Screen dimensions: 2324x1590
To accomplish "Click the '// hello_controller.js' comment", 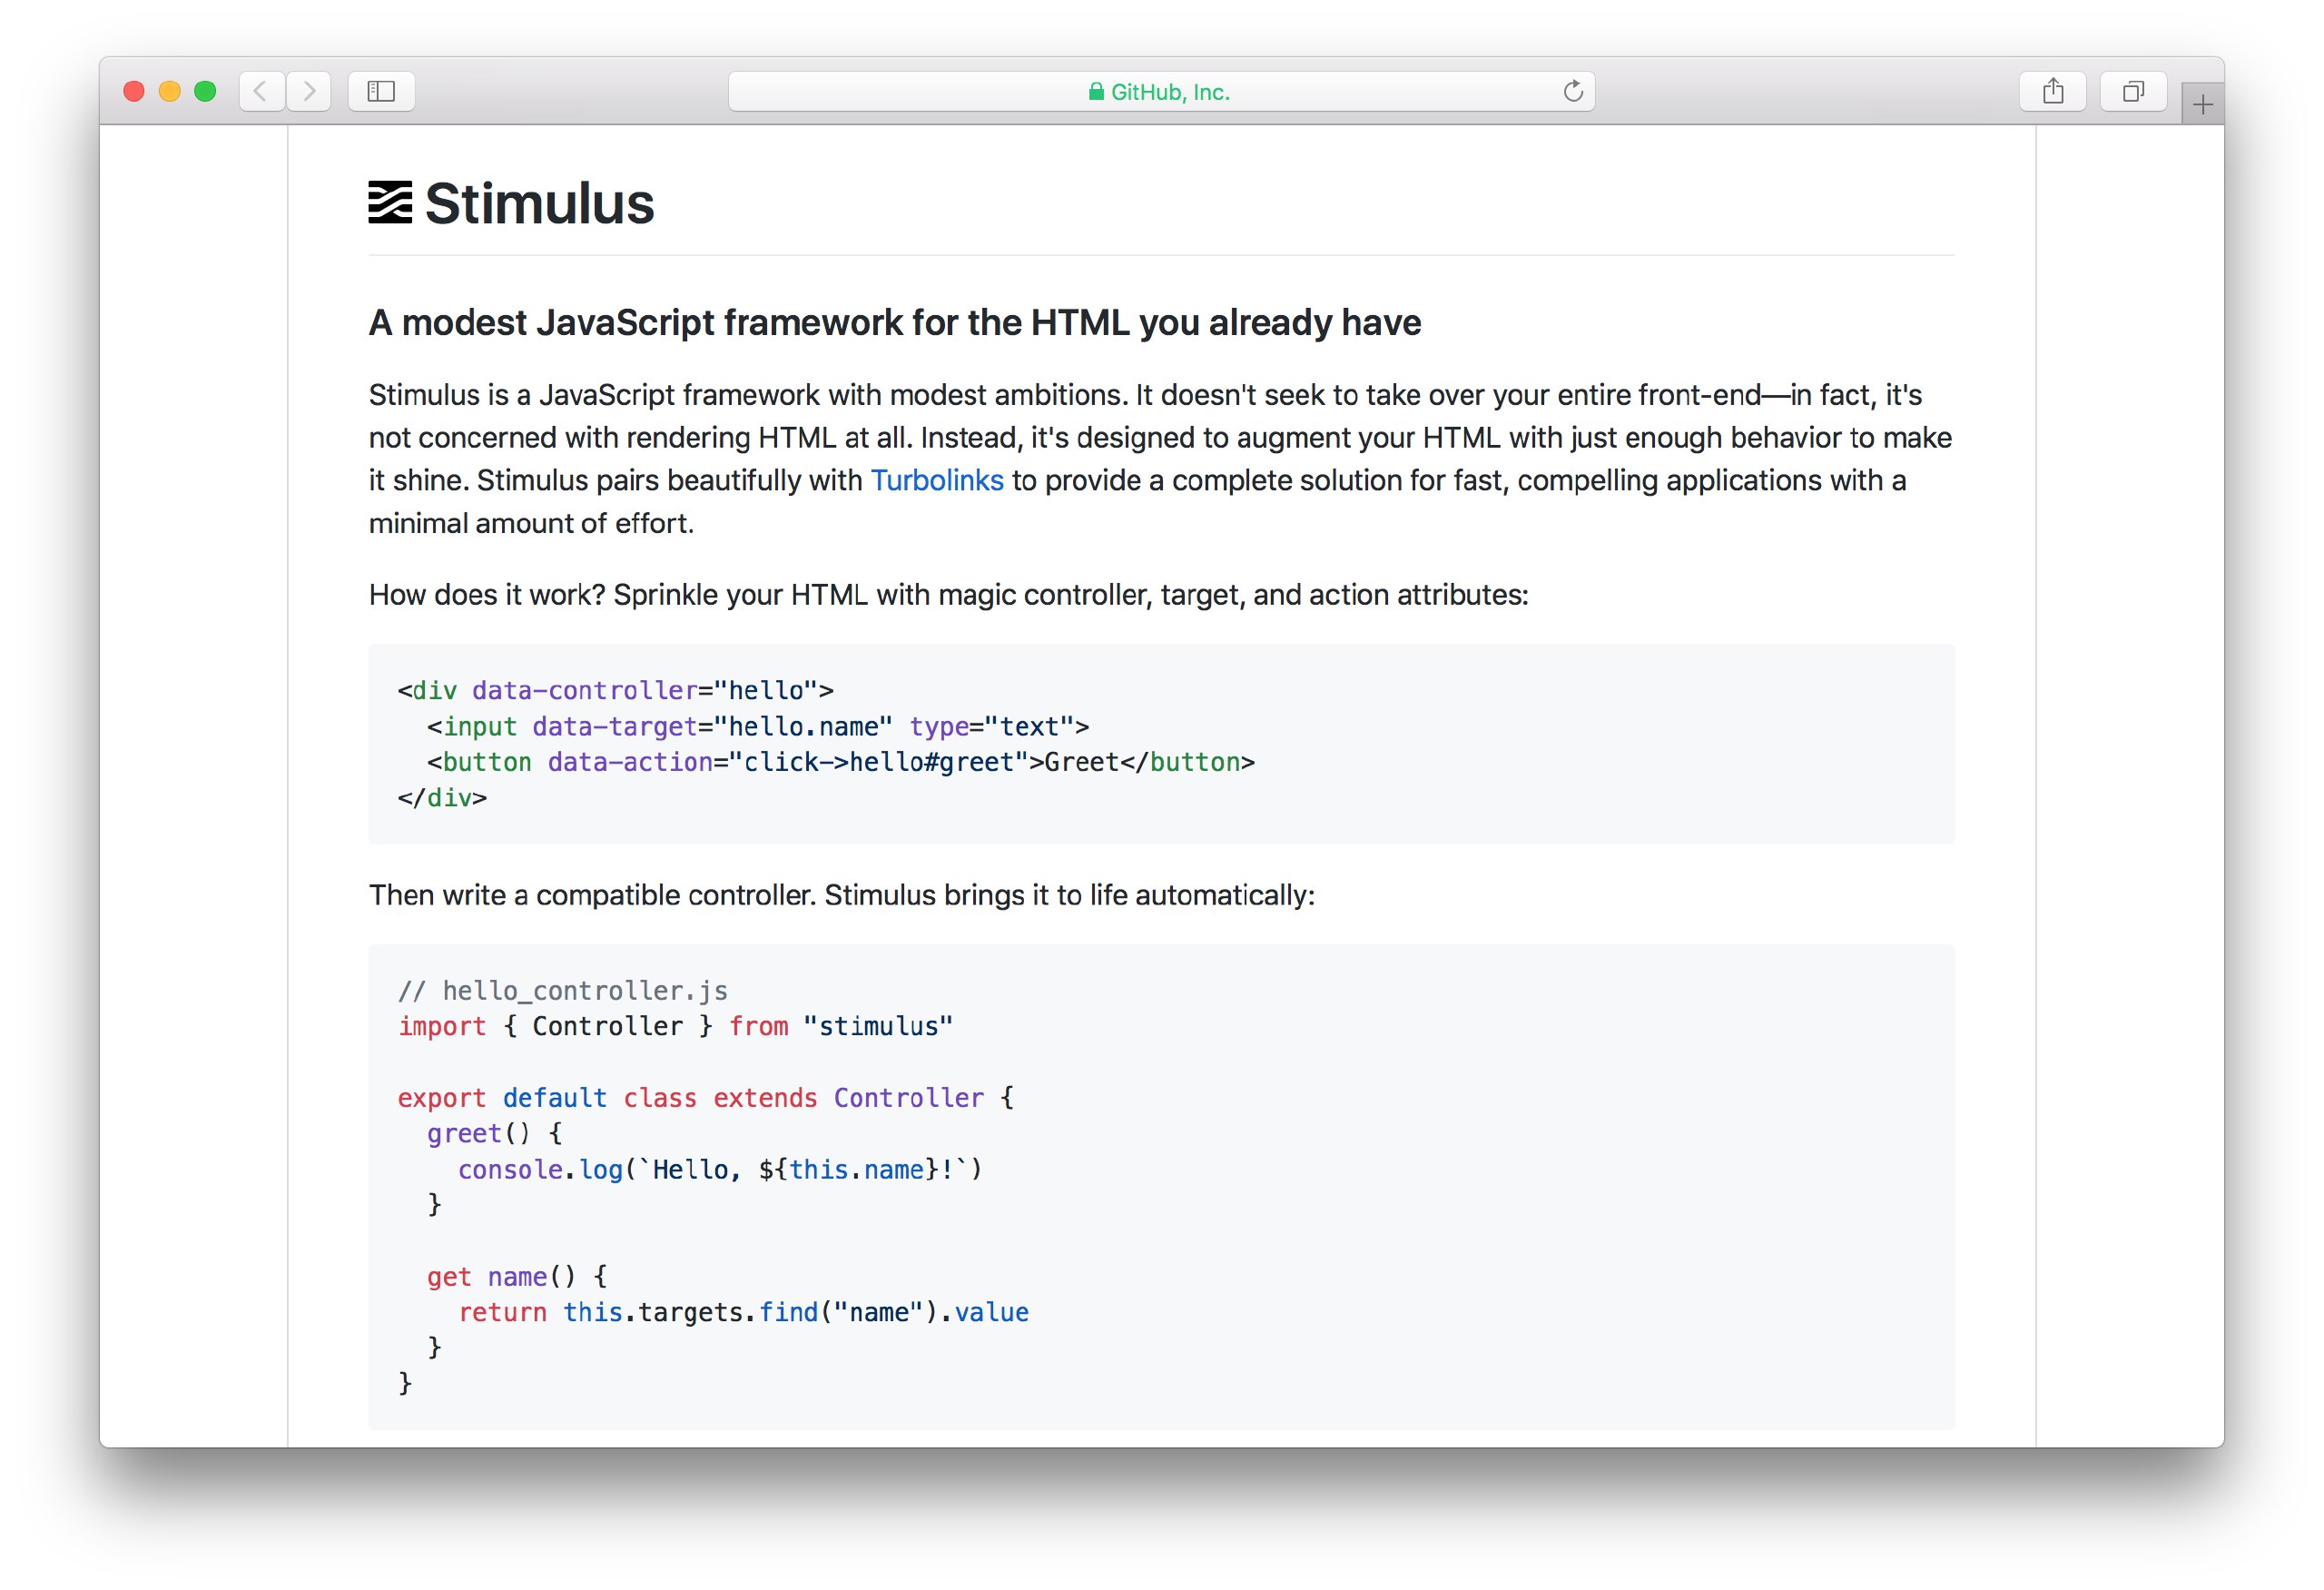I will tap(563, 990).
